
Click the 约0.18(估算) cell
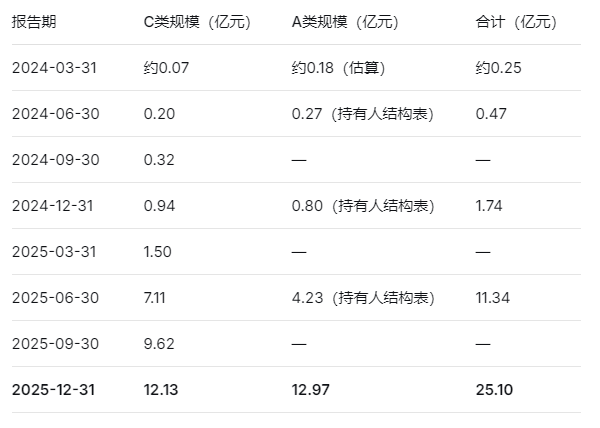coord(338,68)
